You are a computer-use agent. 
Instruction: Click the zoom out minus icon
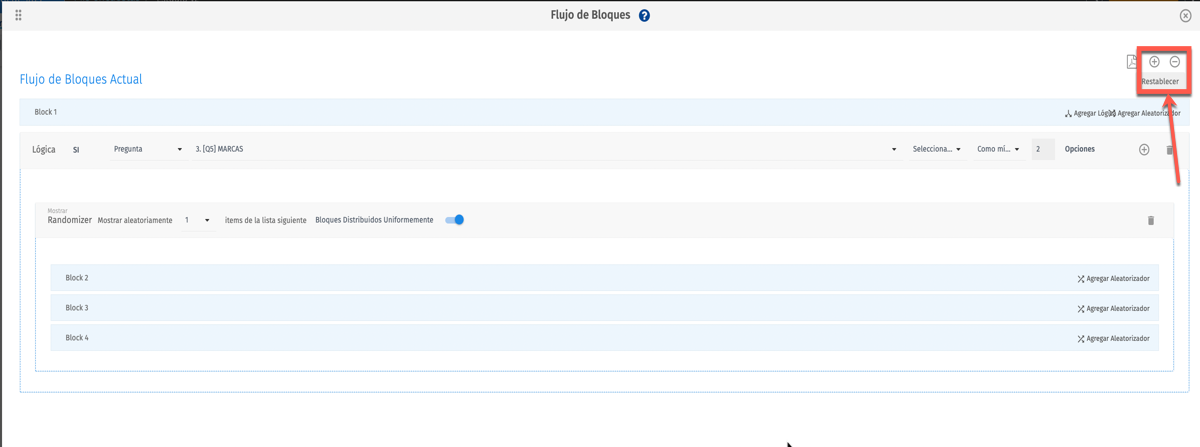(x=1175, y=62)
